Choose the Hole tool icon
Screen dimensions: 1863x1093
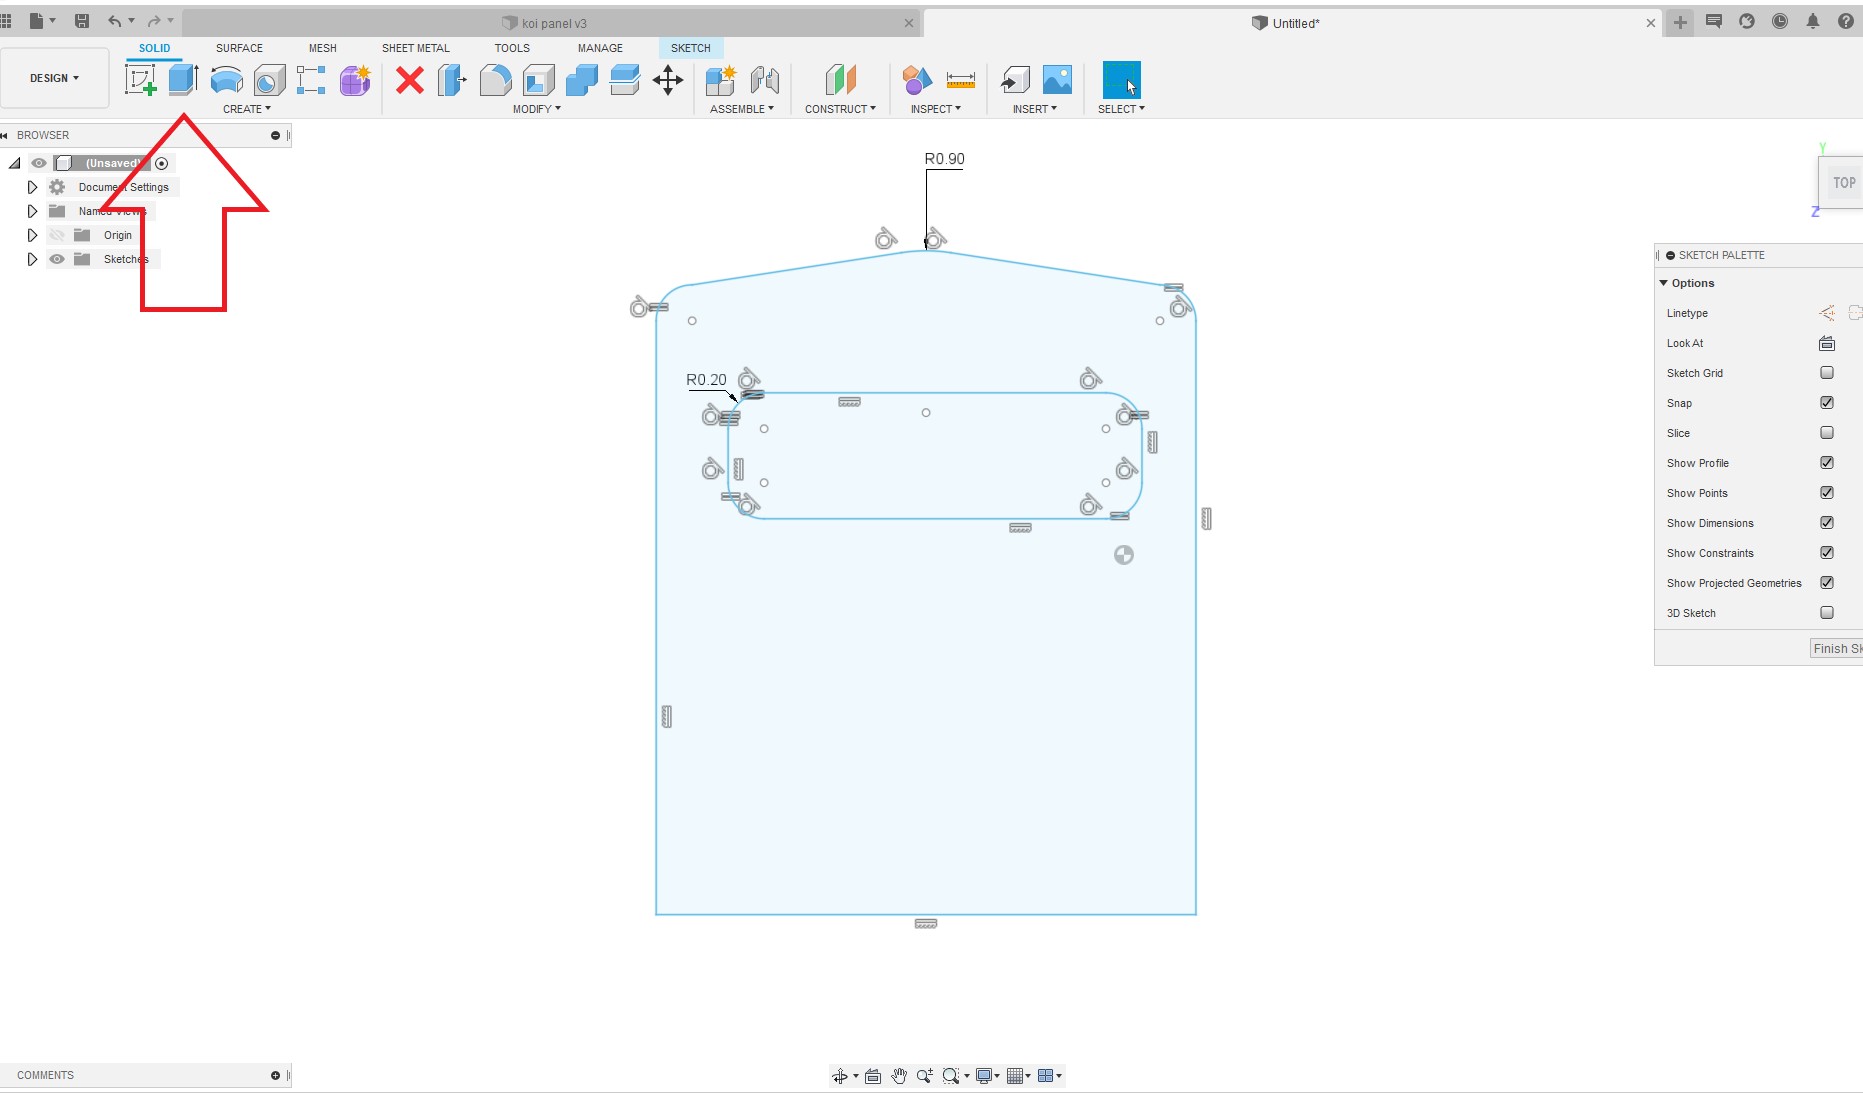pos(270,80)
